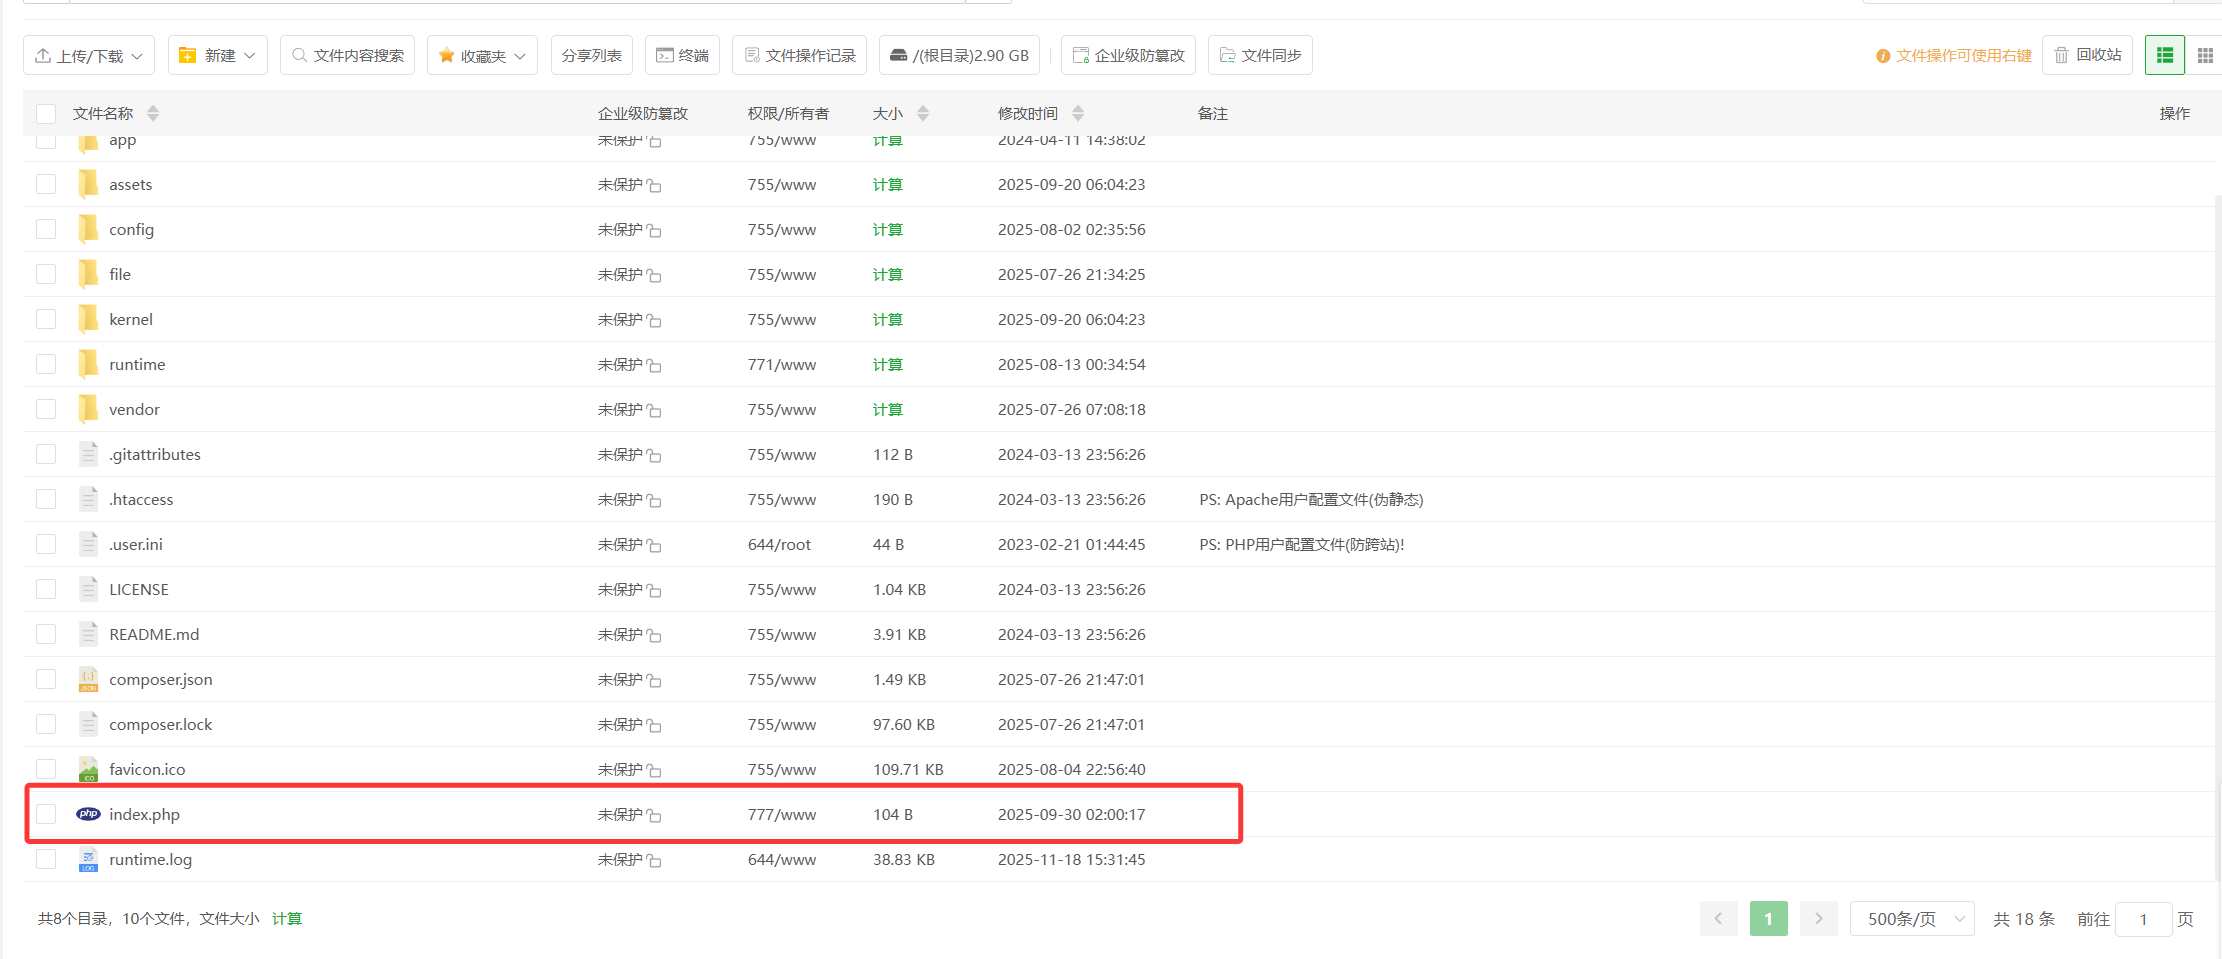The height and width of the screenshot is (959, 2222).
Task: Open the vendor folder icon
Action: [88, 409]
